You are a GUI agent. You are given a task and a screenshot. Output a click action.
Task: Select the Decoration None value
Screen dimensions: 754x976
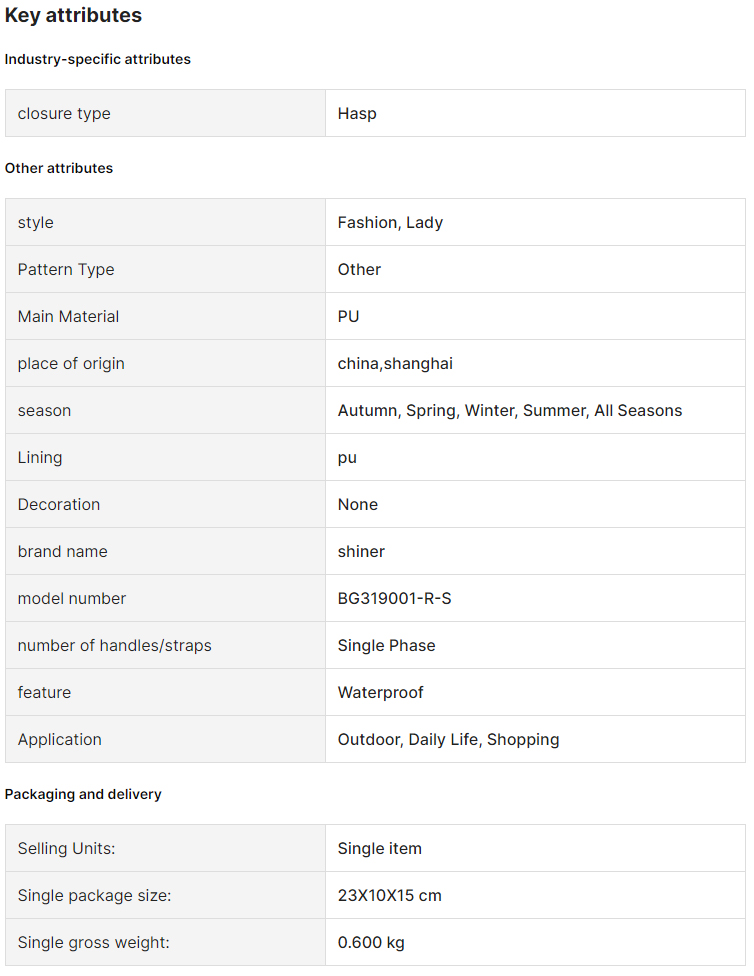click(357, 504)
